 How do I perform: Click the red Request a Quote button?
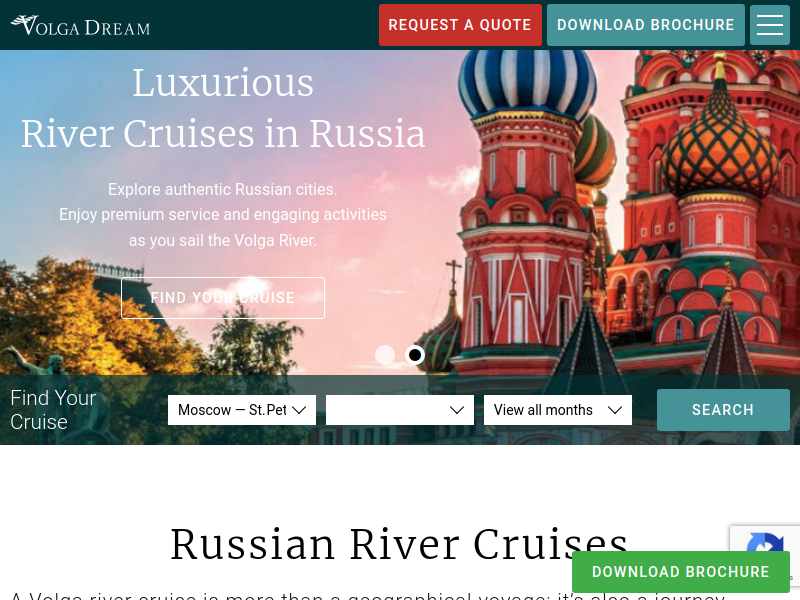(x=460, y=25)
